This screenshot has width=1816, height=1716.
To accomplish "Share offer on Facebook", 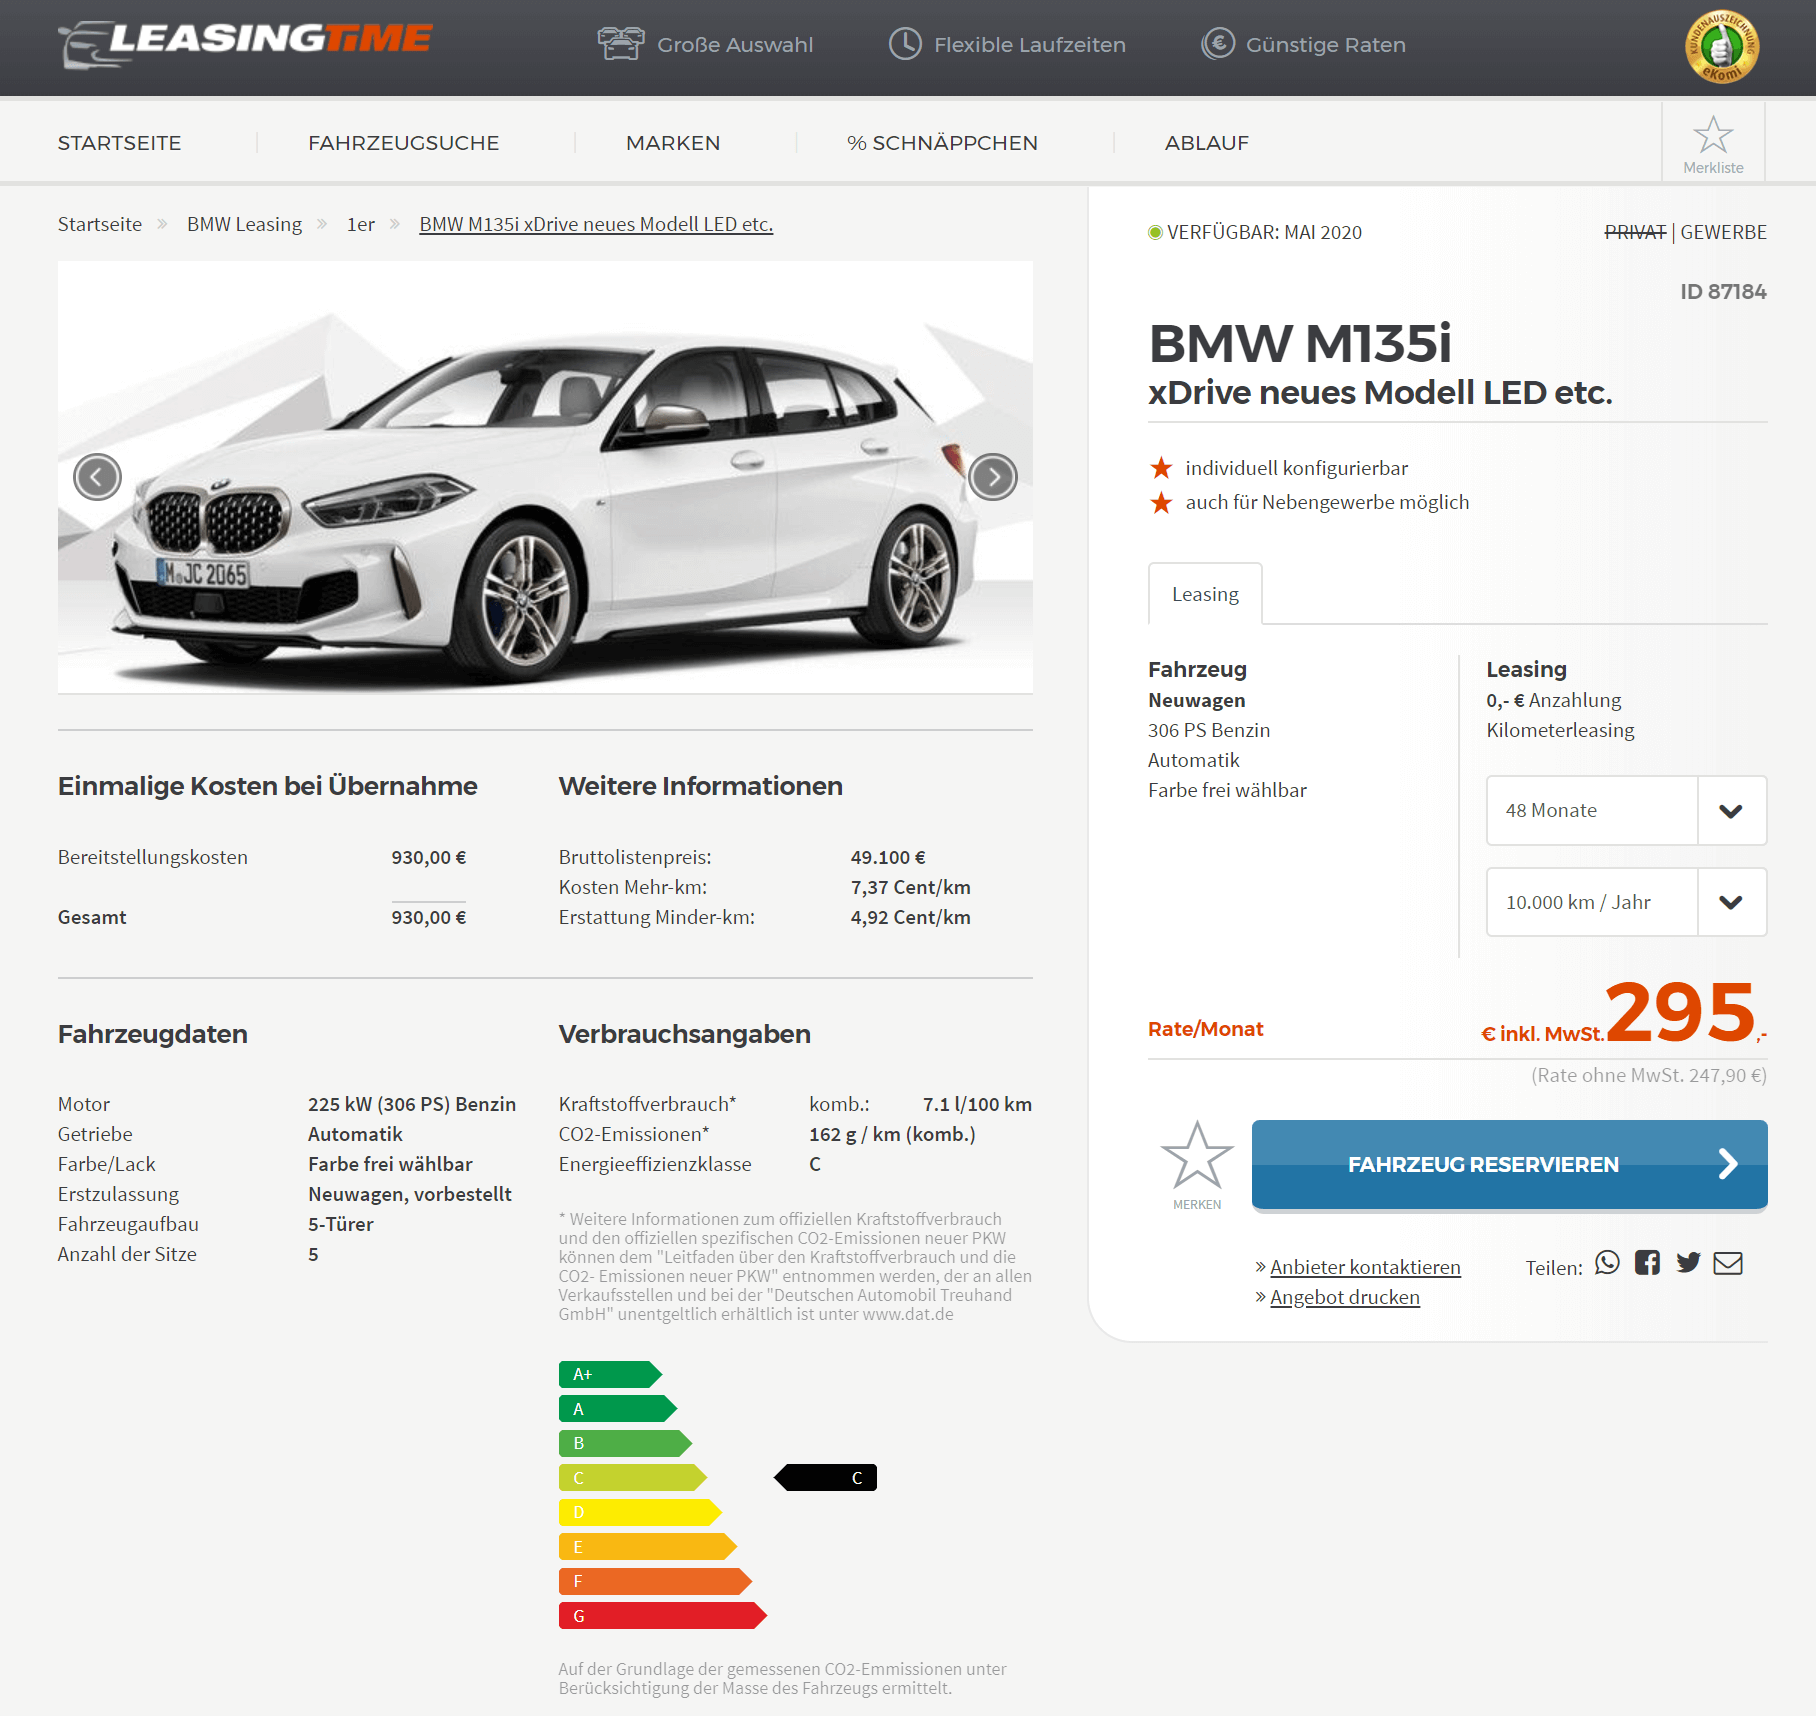I will point(1647,1263).
